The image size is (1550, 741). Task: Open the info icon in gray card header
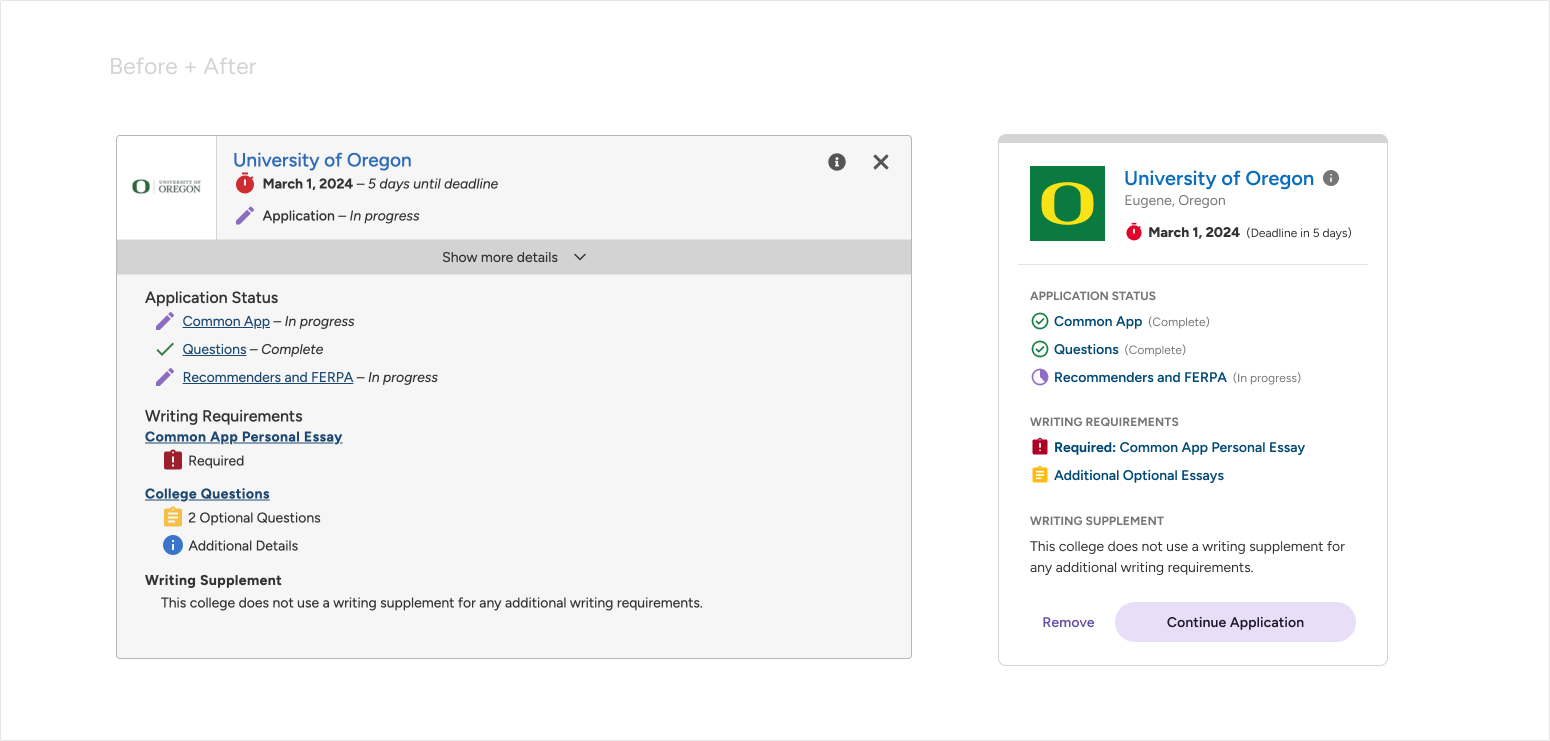click(x=837, y=162)
